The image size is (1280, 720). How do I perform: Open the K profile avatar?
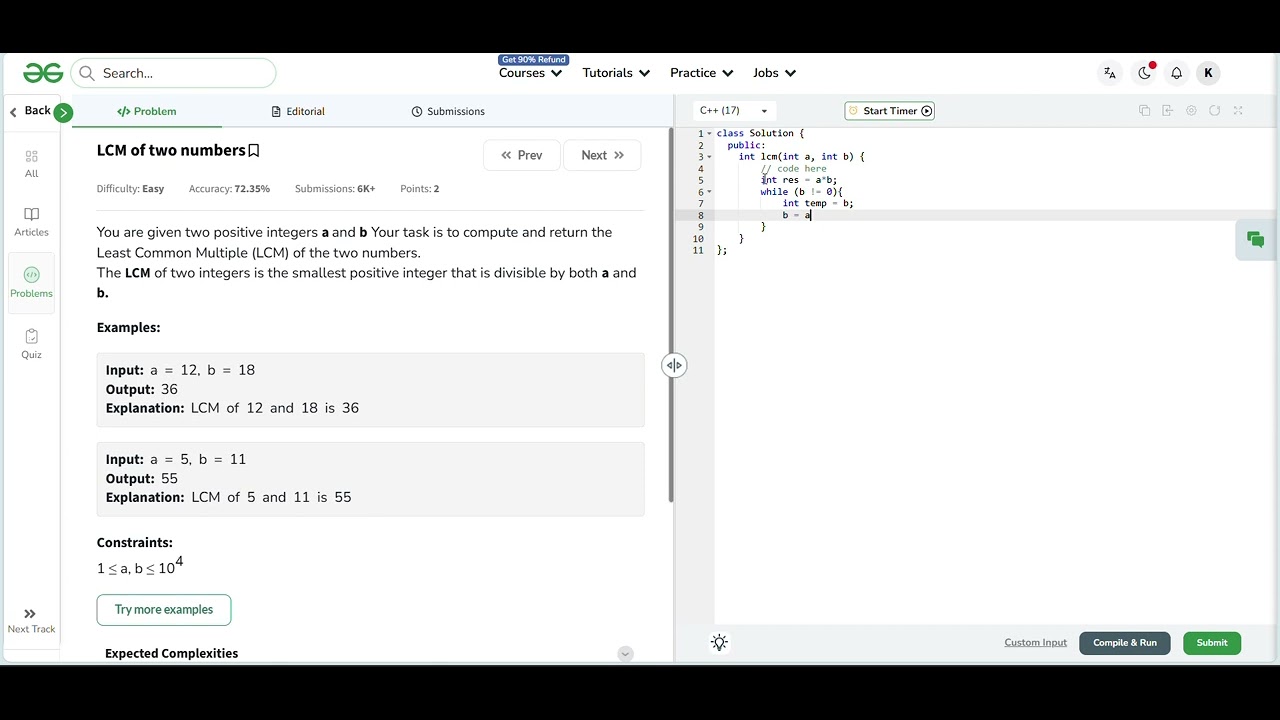pyautogui.click(x=1208, y=73)
